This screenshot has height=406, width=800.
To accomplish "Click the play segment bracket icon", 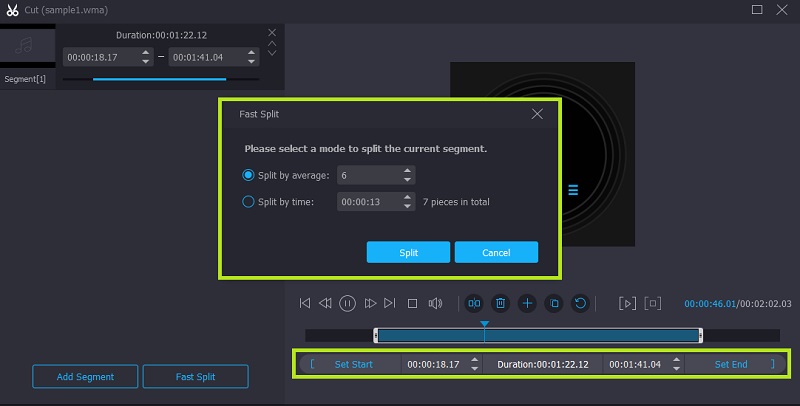I will (627, 303).
